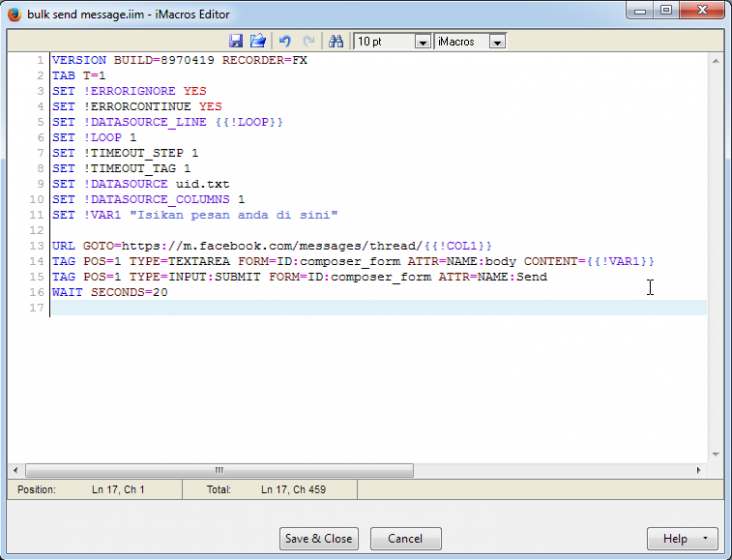Open Find with the binoculars icon
This screenshot has width=732, height=560.
[x=336, y=41]
